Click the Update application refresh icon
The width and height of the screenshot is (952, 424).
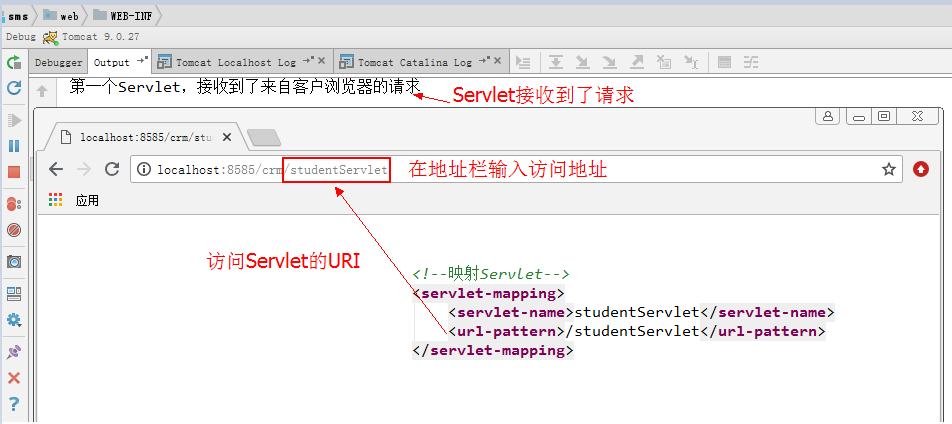[14, 88]
